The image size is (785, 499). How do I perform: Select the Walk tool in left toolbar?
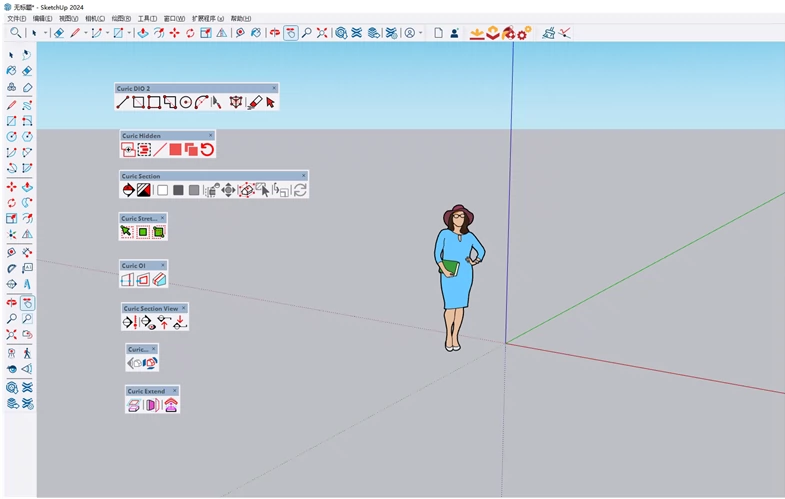27,353
